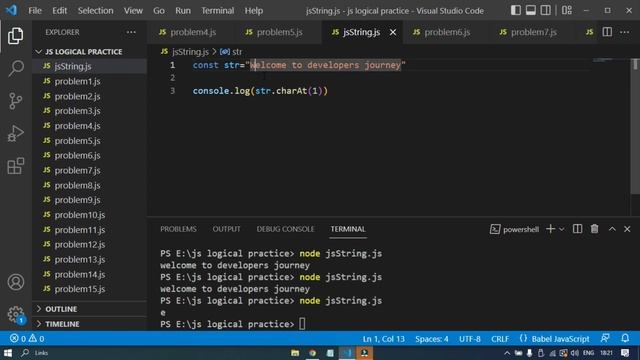This screenshot has width=640, height=360.
Task: Open the Accounts menu icon
Action: pos(16,282)
